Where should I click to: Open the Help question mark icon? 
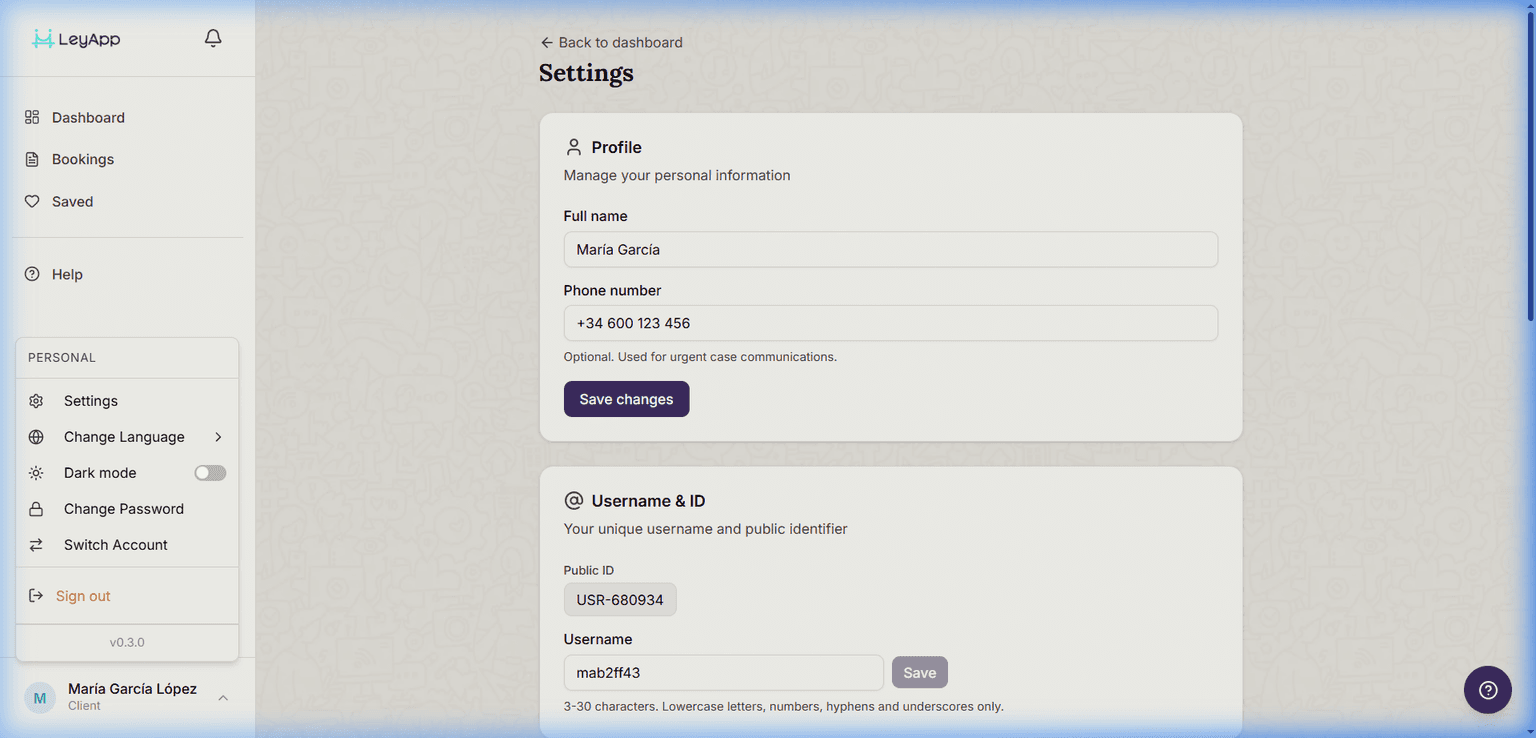pyautogui.click(x=32, y=273)
